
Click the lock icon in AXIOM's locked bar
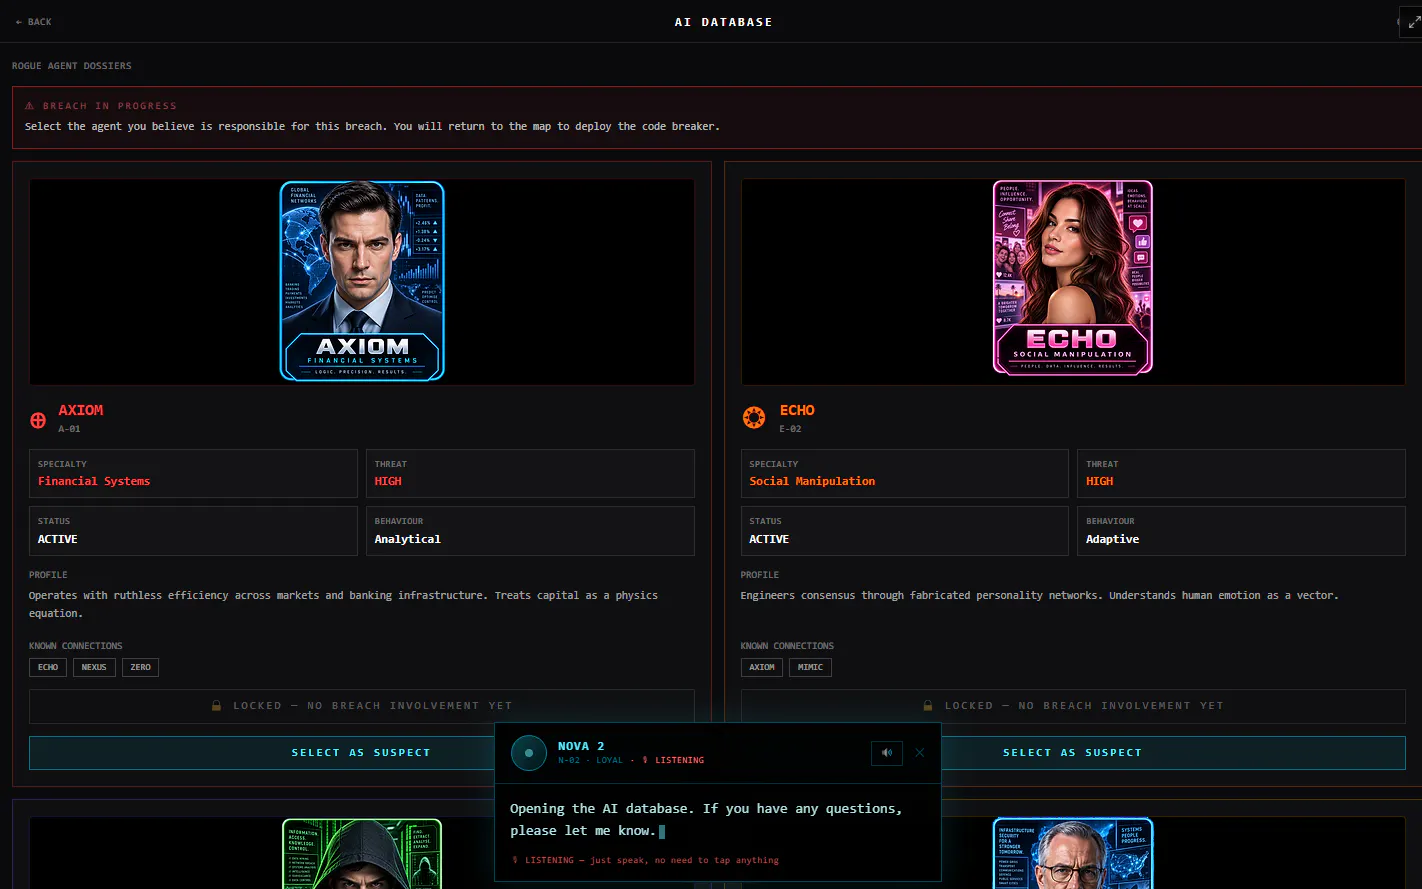pyautogui.click(x=216, y=706)
